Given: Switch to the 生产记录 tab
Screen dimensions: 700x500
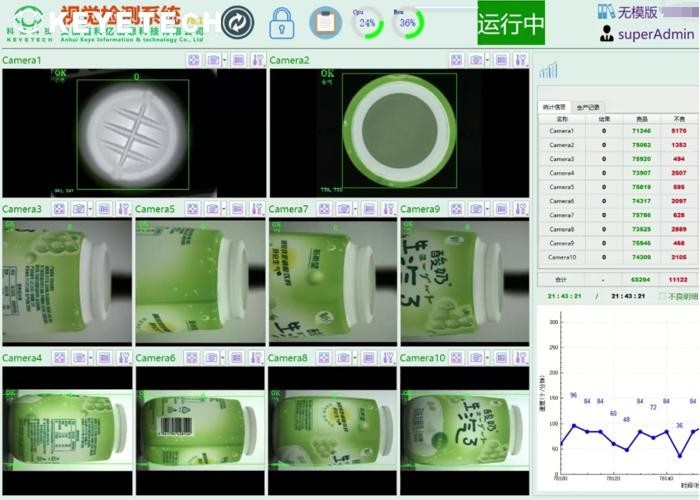Looking at the screenshot, I should point(589,107).
